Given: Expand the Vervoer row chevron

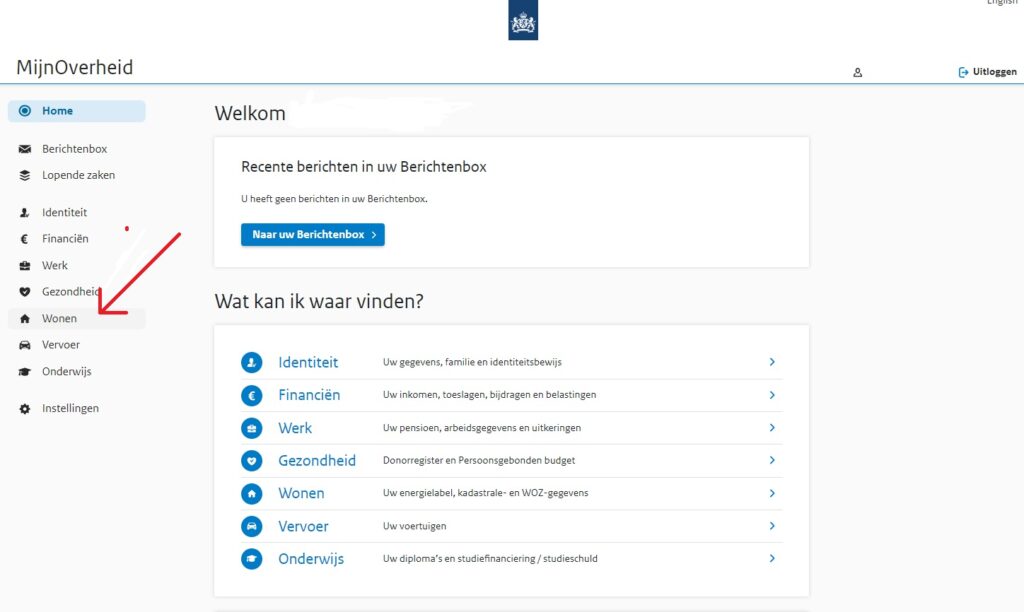Looking at the screenshot, I should pyautogui.click(x=772, y=526).
